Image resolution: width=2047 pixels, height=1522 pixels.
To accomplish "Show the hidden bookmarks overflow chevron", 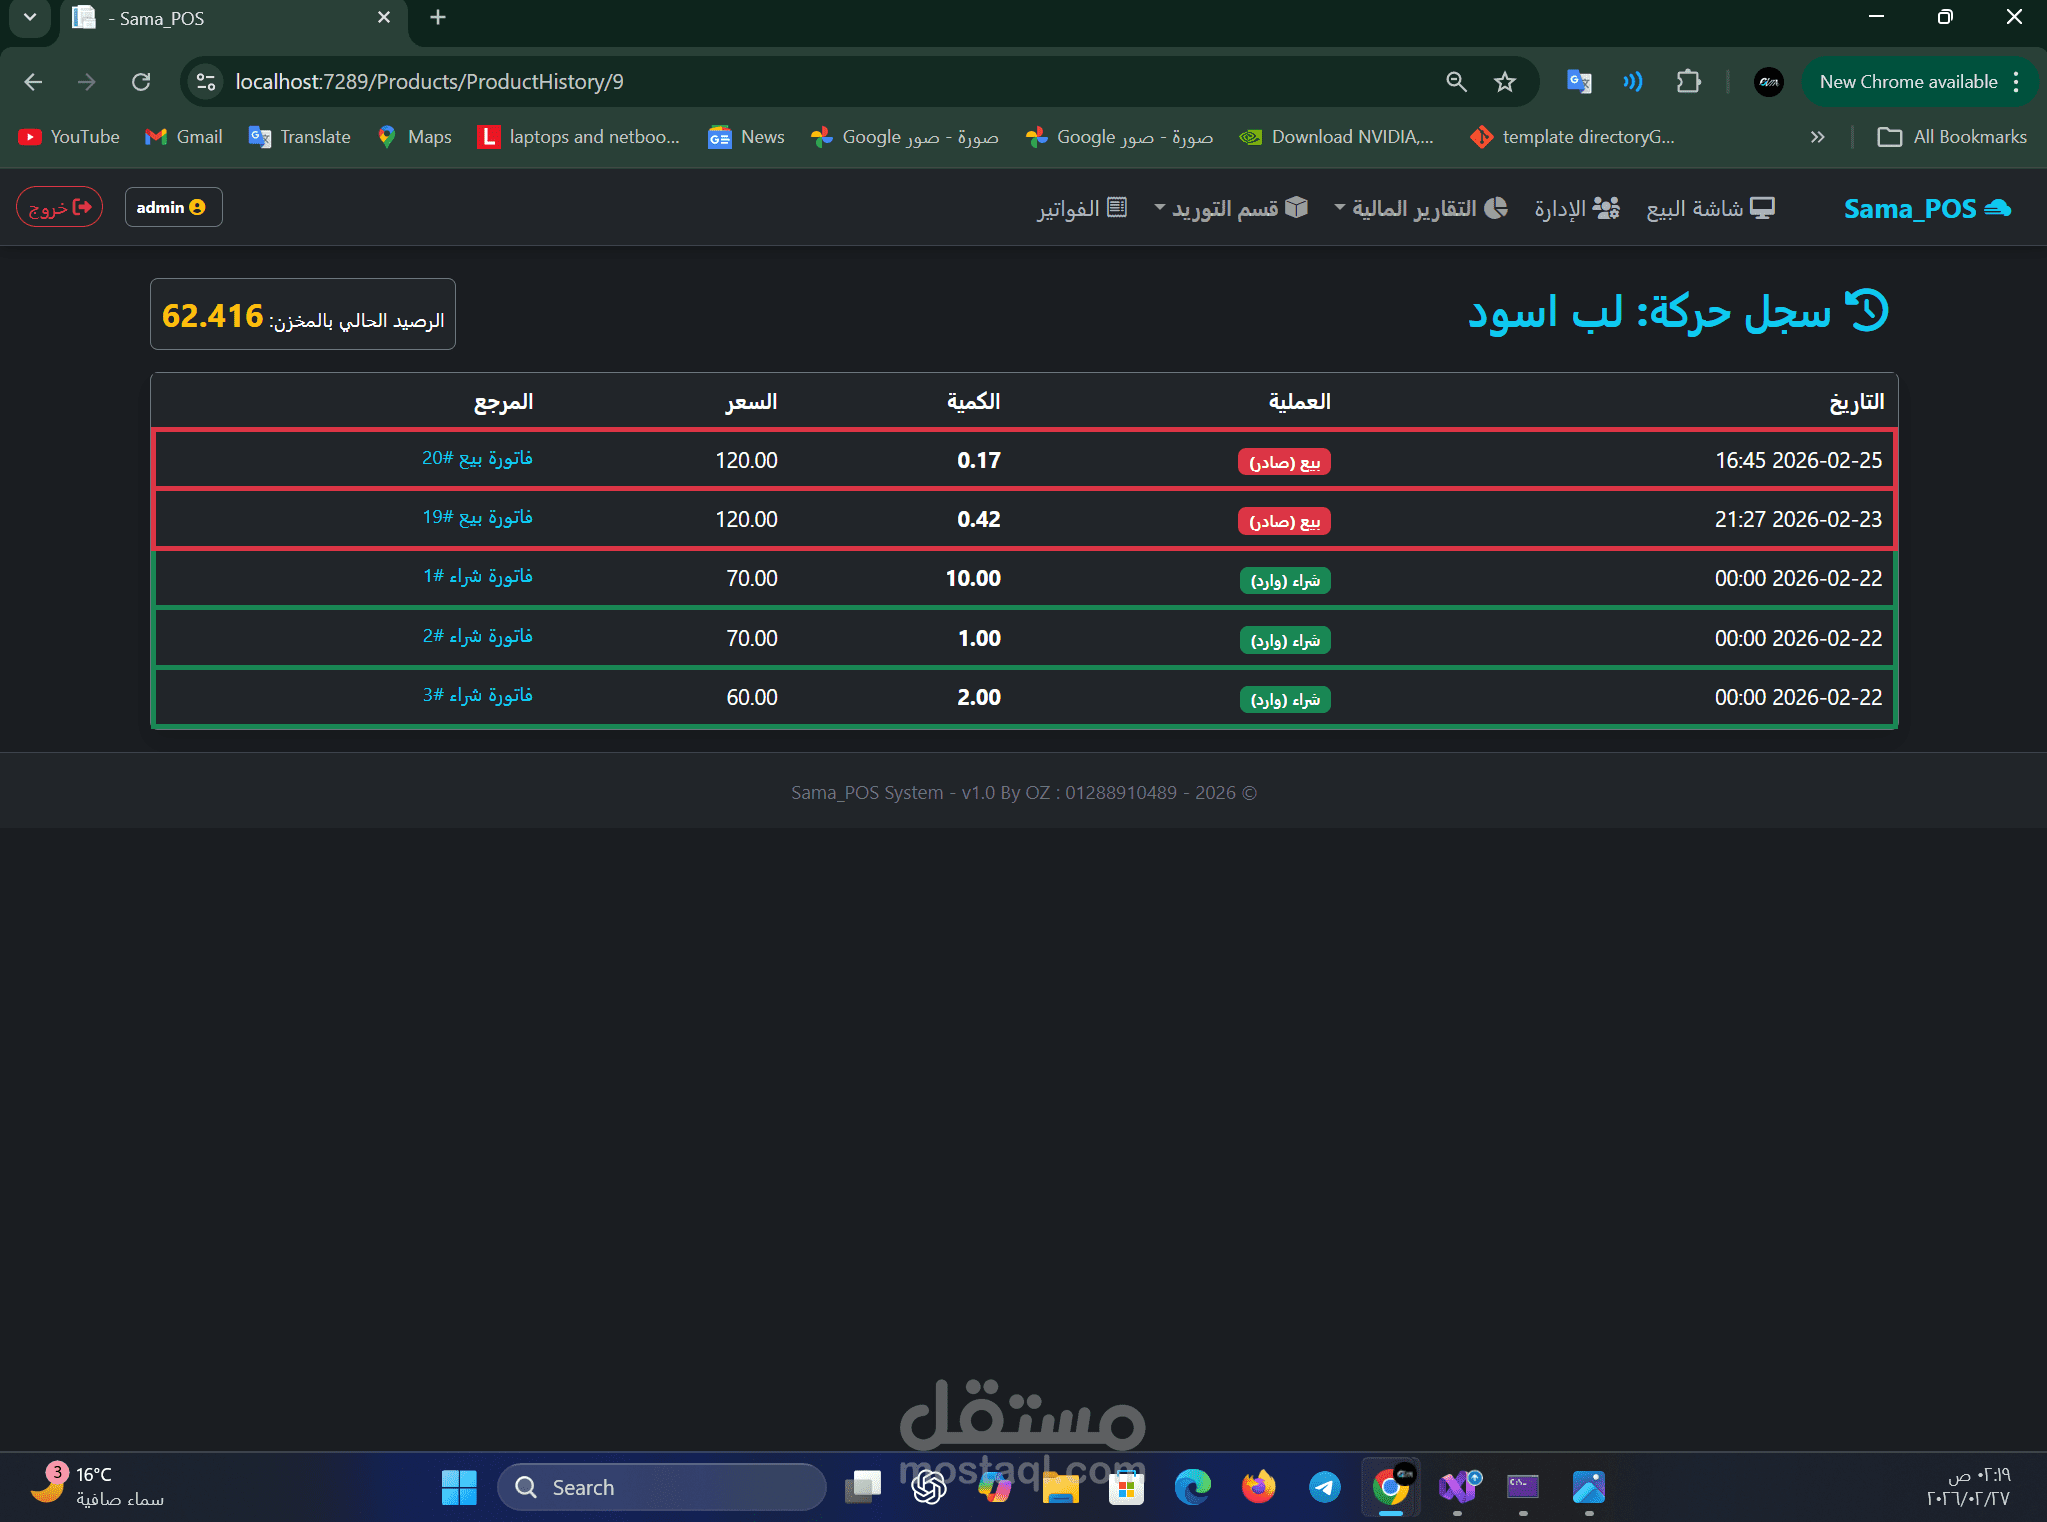I will (x=1817, y=137).
